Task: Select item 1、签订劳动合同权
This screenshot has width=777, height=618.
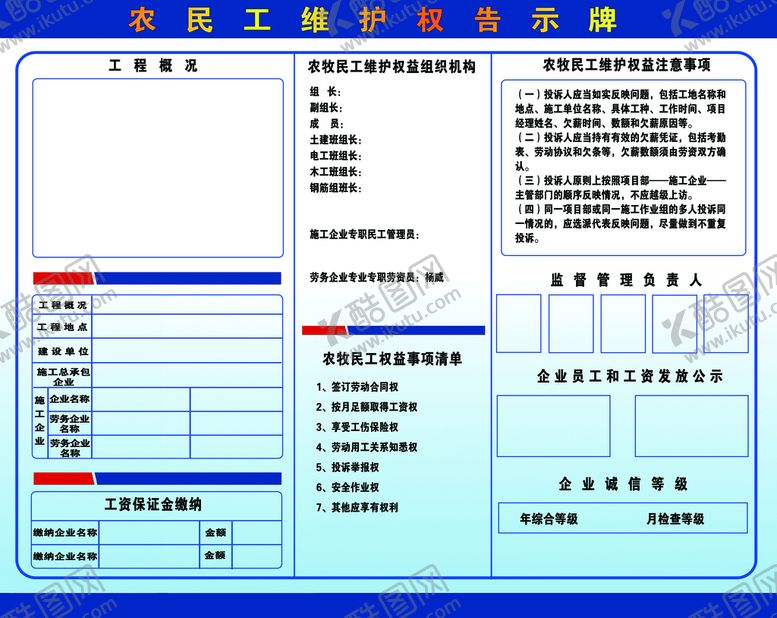Action: 357,387
